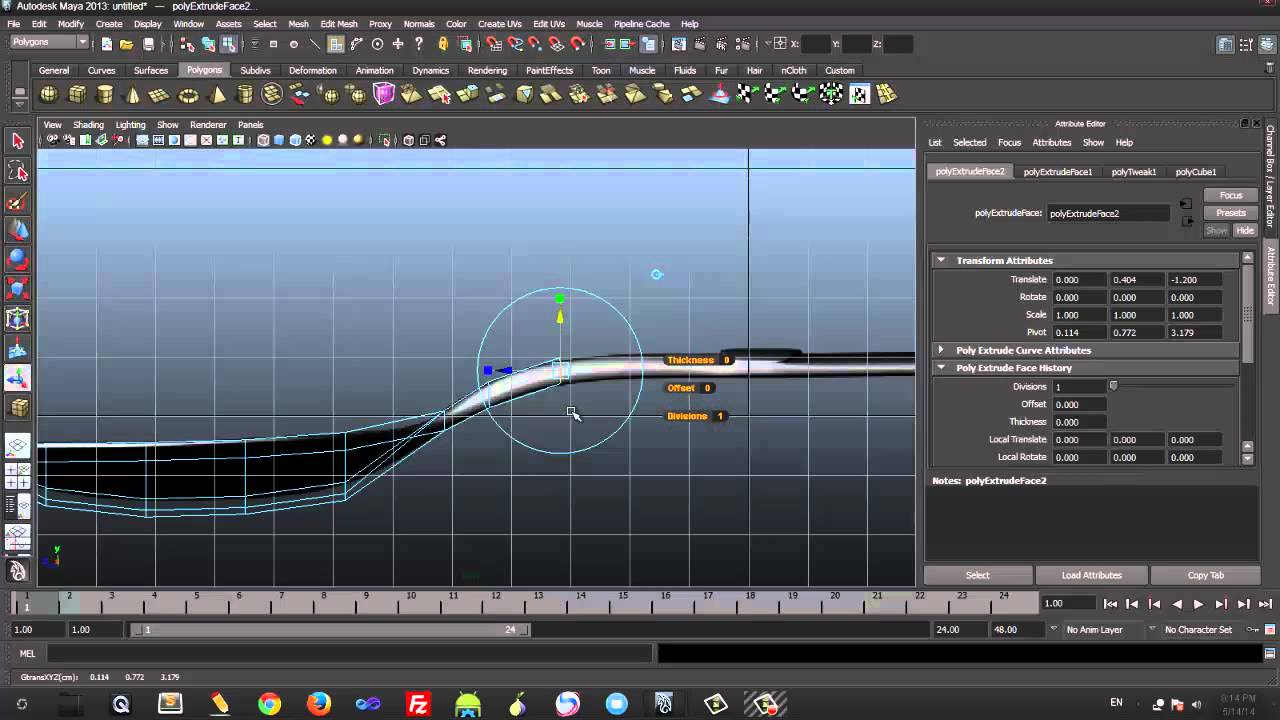
Task: Click the polygon Sphere shelf icon
Action: point(48,95)
